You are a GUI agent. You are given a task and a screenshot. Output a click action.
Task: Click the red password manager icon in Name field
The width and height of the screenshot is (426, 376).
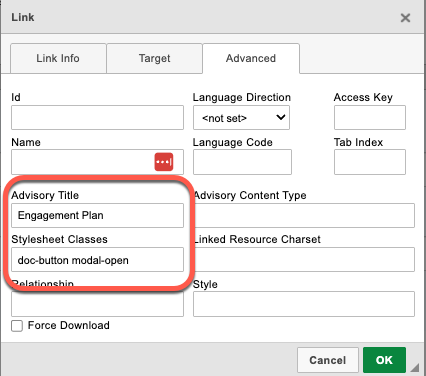click(164, 162)
